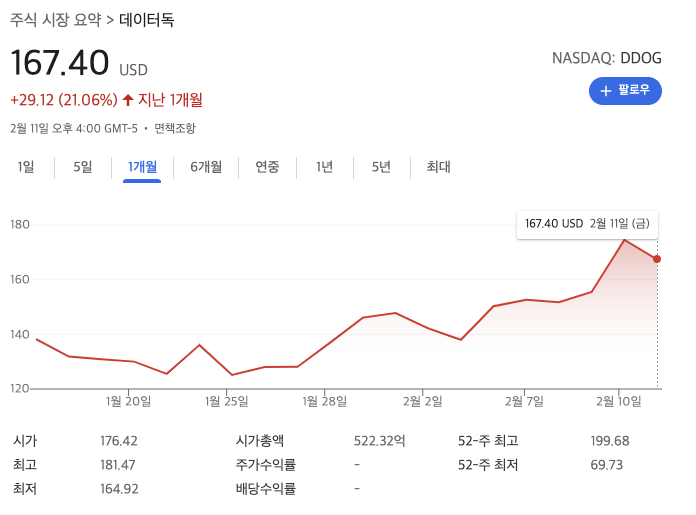Click the 2월 10일 axis label
The height and width of the screenshot is (515, 696).
coord(619,401)
